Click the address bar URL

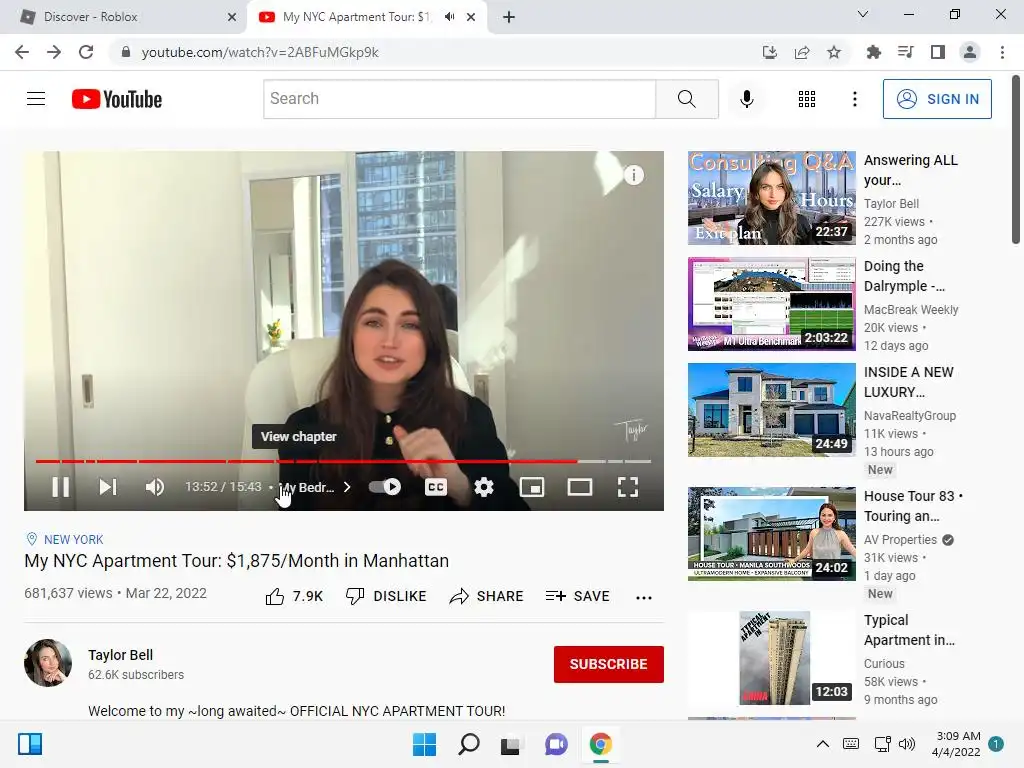[x=260, y=52]
